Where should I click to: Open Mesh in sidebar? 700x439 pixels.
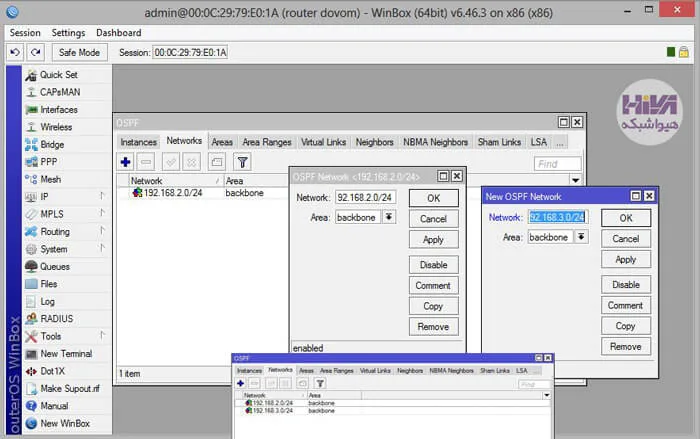67,179
